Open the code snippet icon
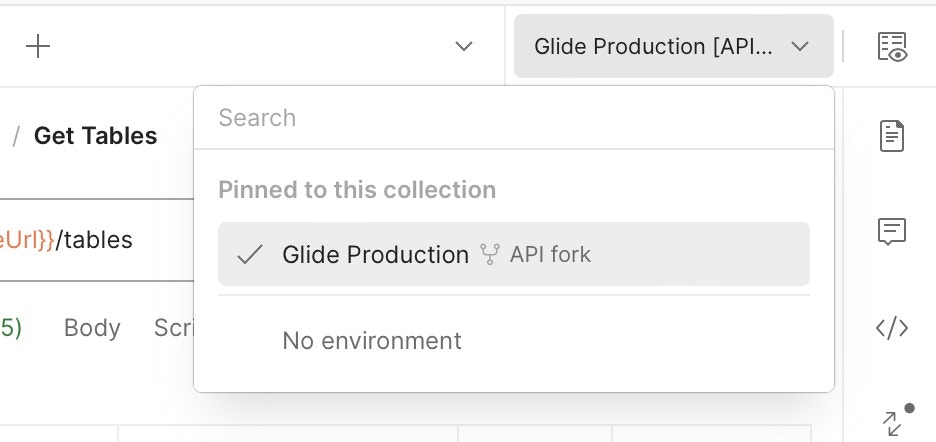 pyautogui.click(x=892, y=328)
